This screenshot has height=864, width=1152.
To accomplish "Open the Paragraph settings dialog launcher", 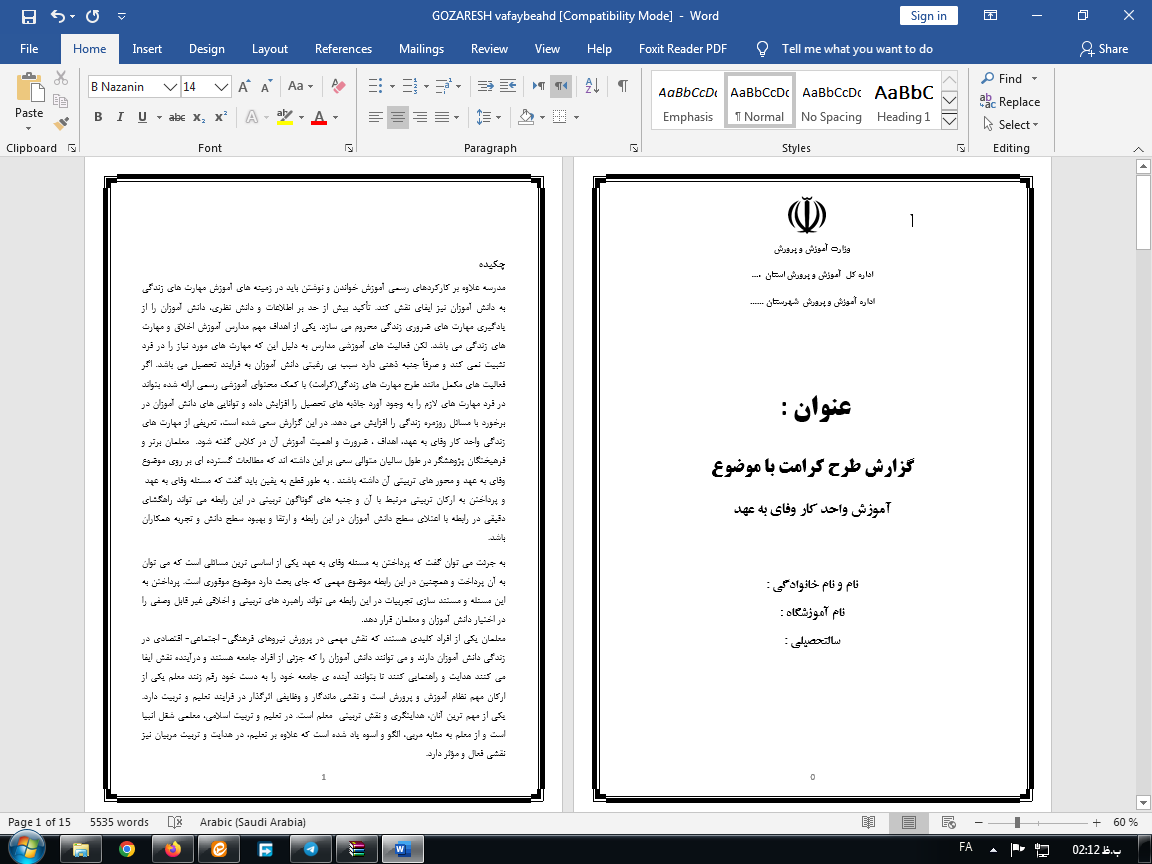I will pos(634,148).
